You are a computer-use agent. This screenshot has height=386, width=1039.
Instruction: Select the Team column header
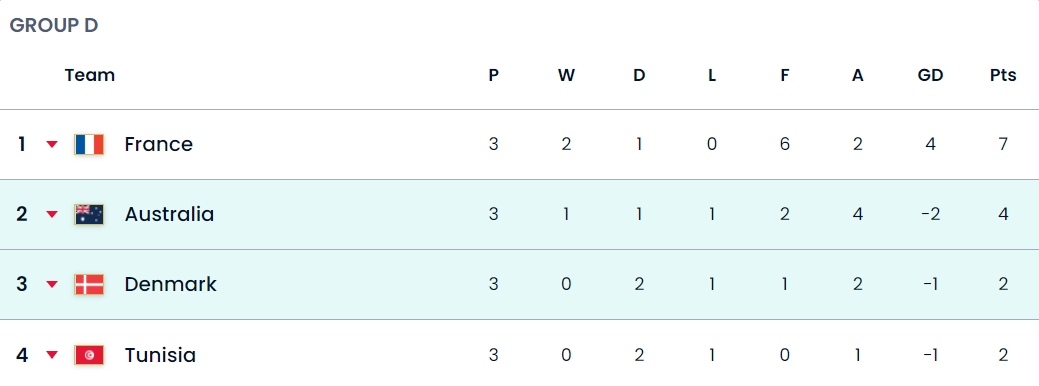point(90,75)
